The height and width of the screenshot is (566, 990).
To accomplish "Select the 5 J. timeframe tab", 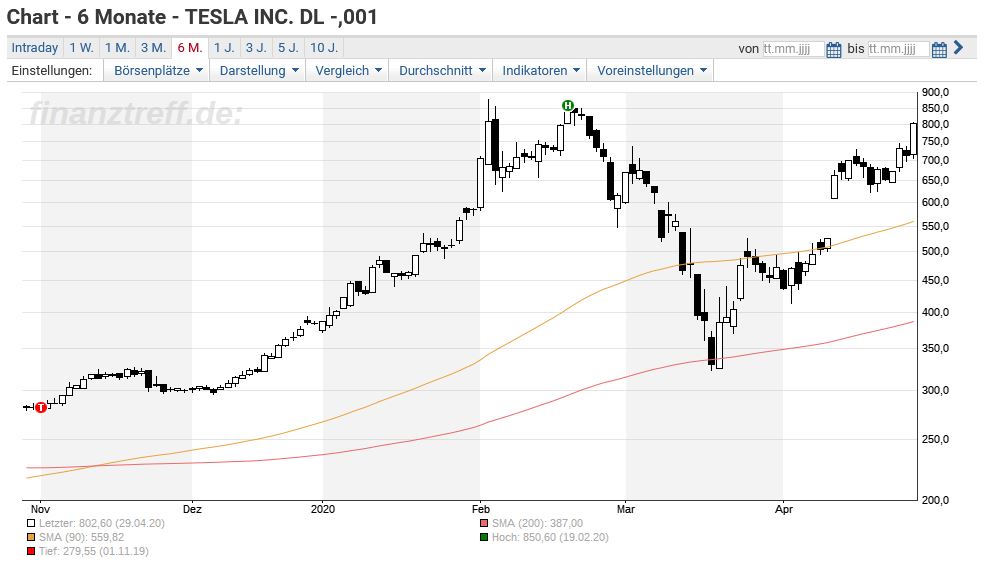I will tap(289, 48).
